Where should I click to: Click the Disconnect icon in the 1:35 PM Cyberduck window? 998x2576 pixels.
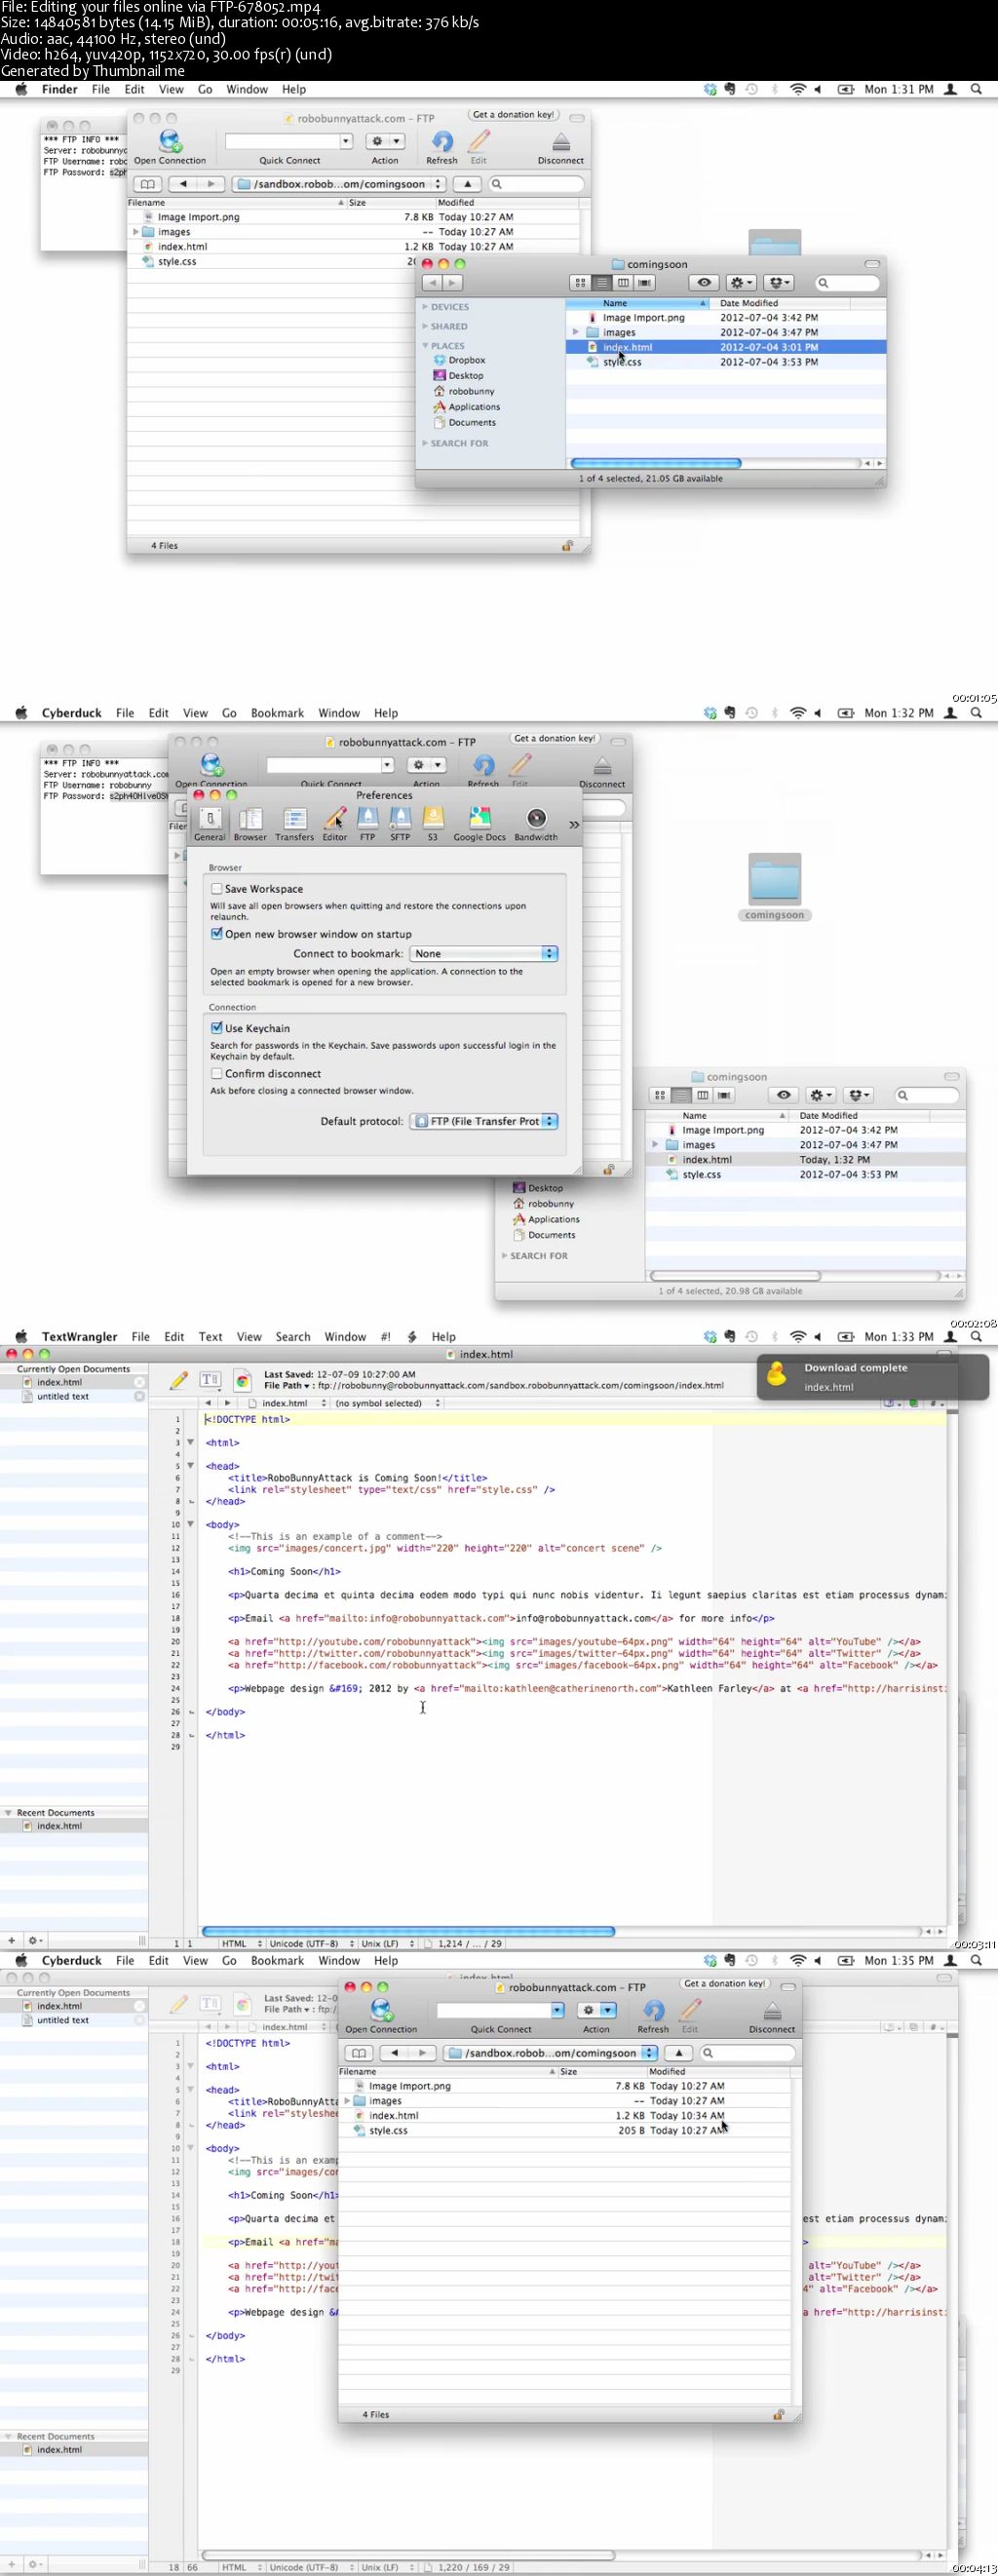(x=772, y=2011)
